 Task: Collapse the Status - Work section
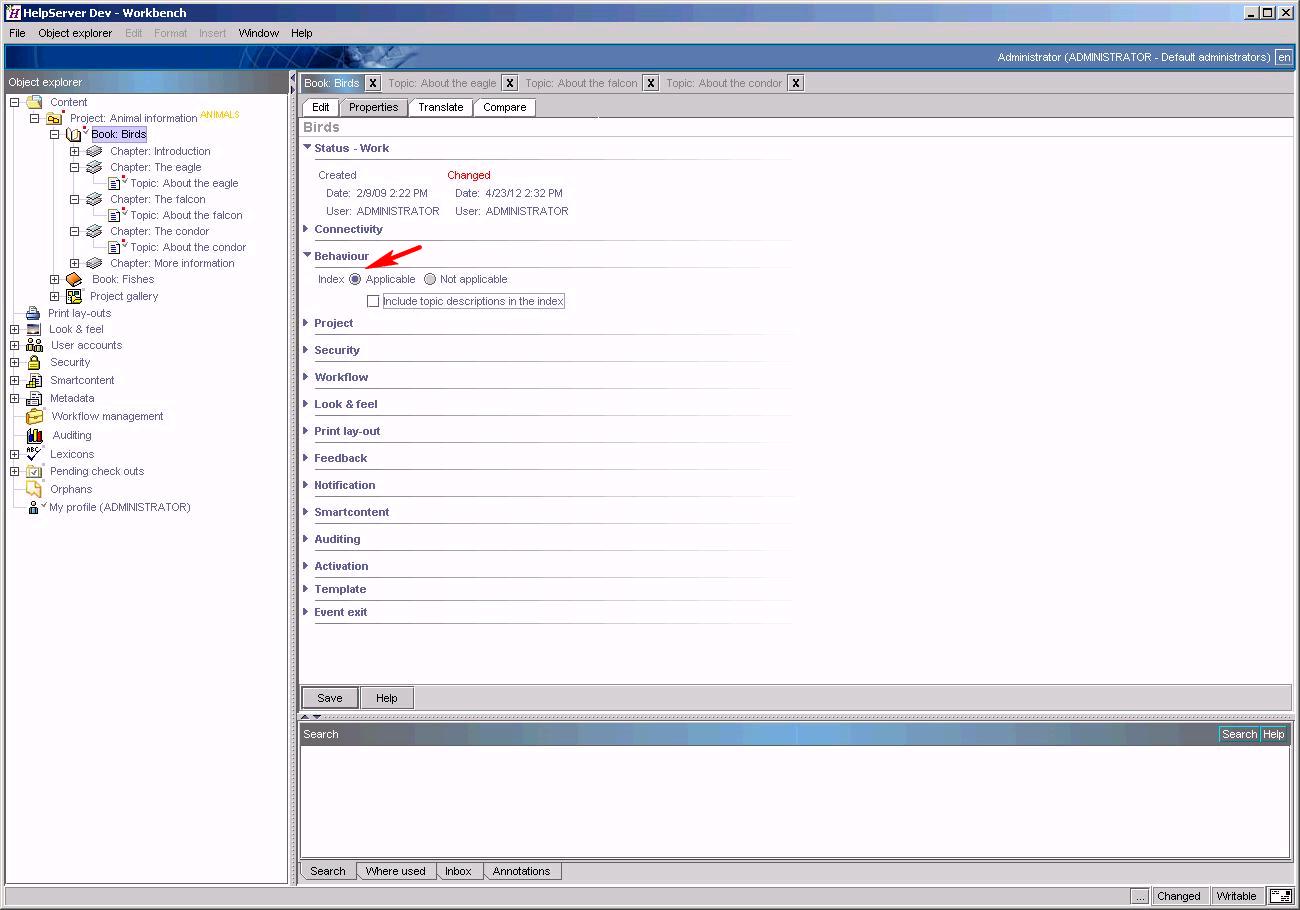click(307, 148)
